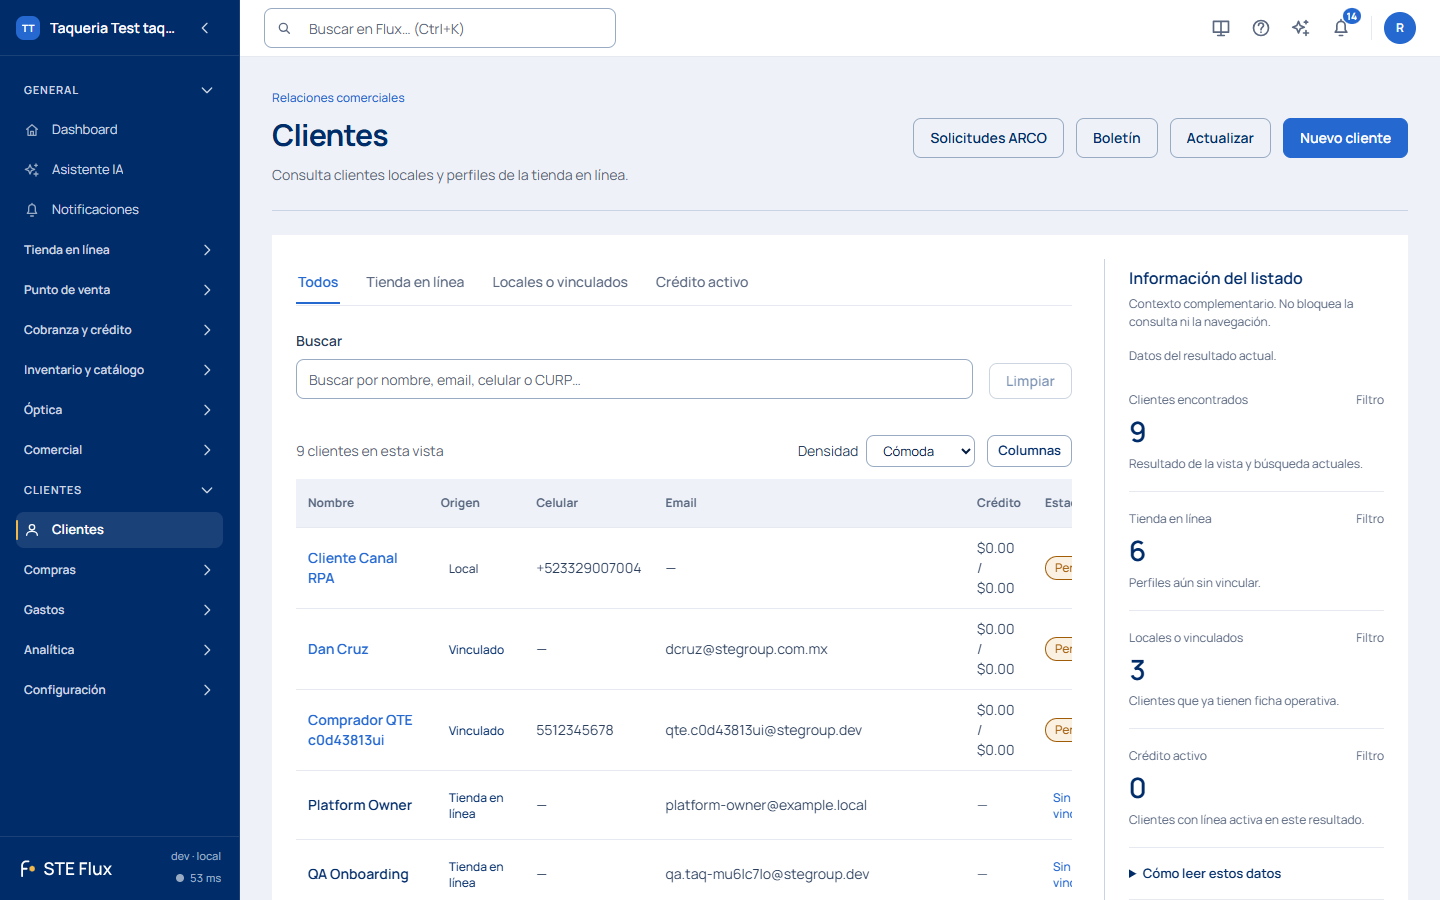Open the guide book icon in the top bar
Screen dimensions: 1440x900
pos(1221,28)
